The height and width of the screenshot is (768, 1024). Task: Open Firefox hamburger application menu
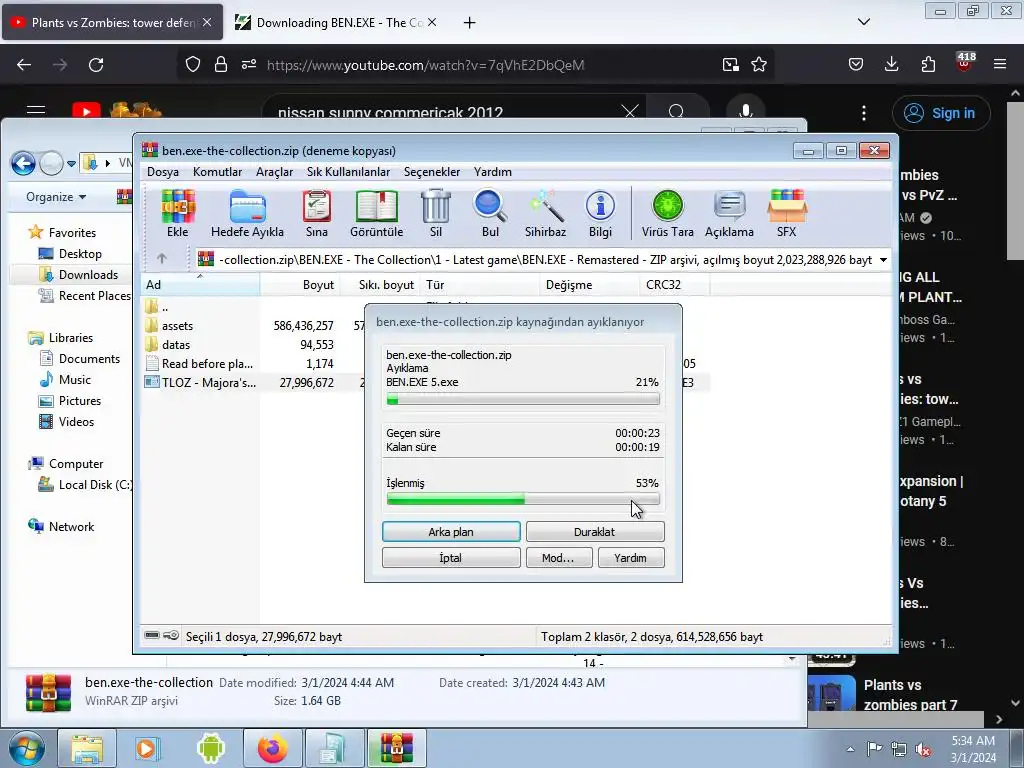click(x=1000, y=64)
